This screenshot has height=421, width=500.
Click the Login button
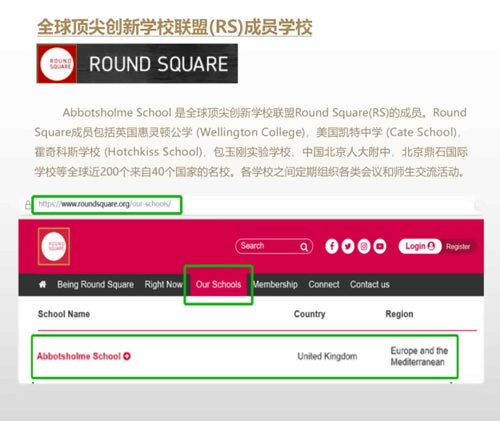pos(420,246)
